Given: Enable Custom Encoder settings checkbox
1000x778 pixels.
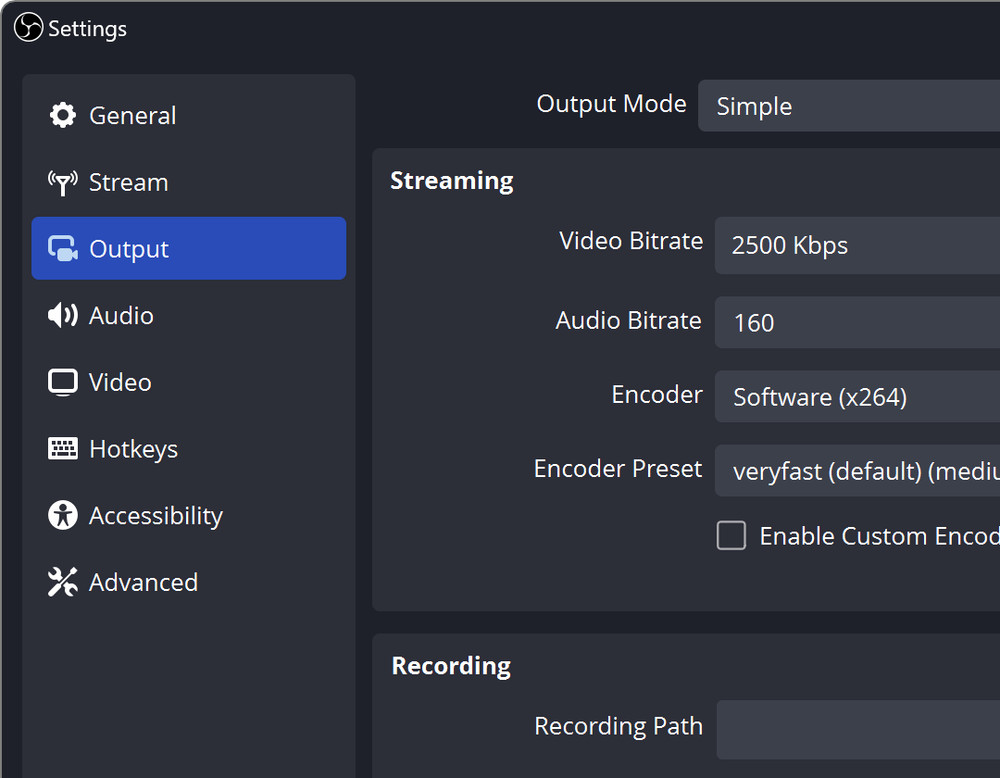Looking at the screenshot, I should pyautogui.click(x=731, y=536).
